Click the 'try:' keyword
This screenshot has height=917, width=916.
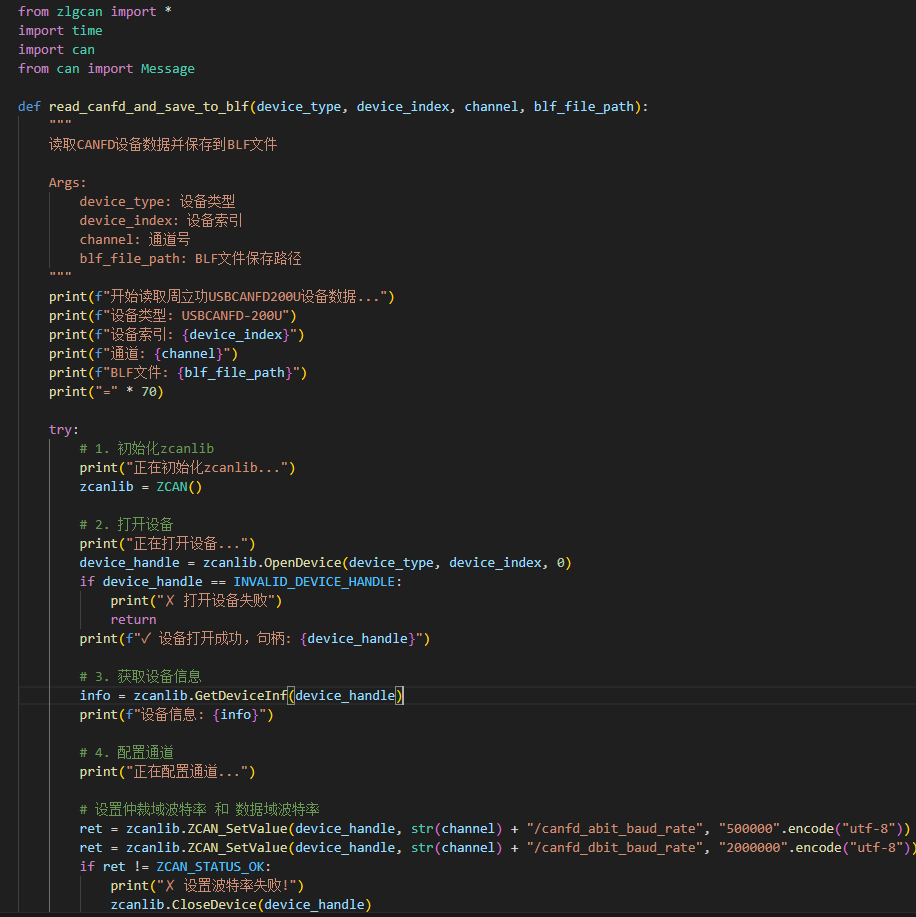[x=64, y=430]
